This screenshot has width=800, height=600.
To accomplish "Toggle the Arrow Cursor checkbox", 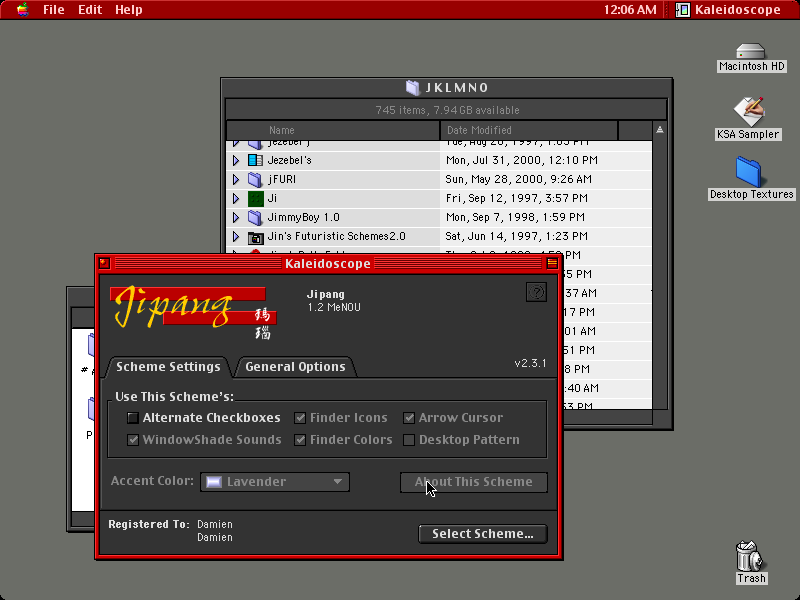I will pyautogui.click(x=409, y=418).
